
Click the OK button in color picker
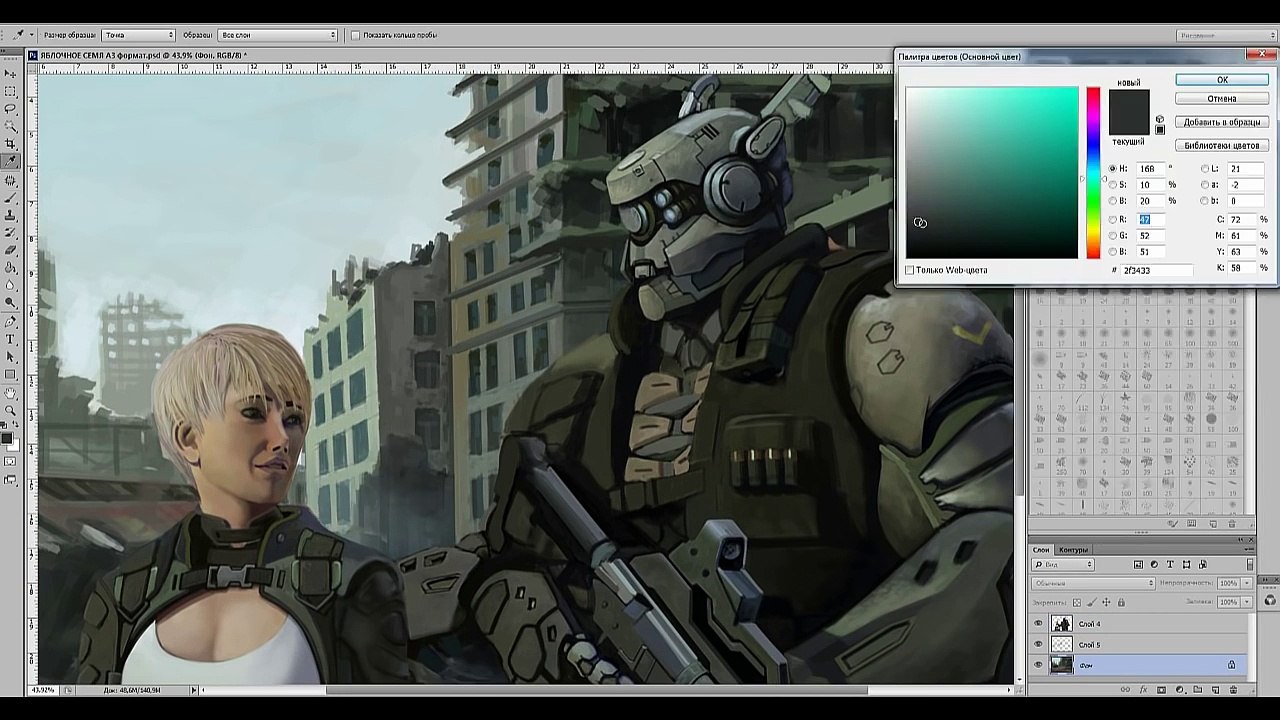pos(1222,80)
